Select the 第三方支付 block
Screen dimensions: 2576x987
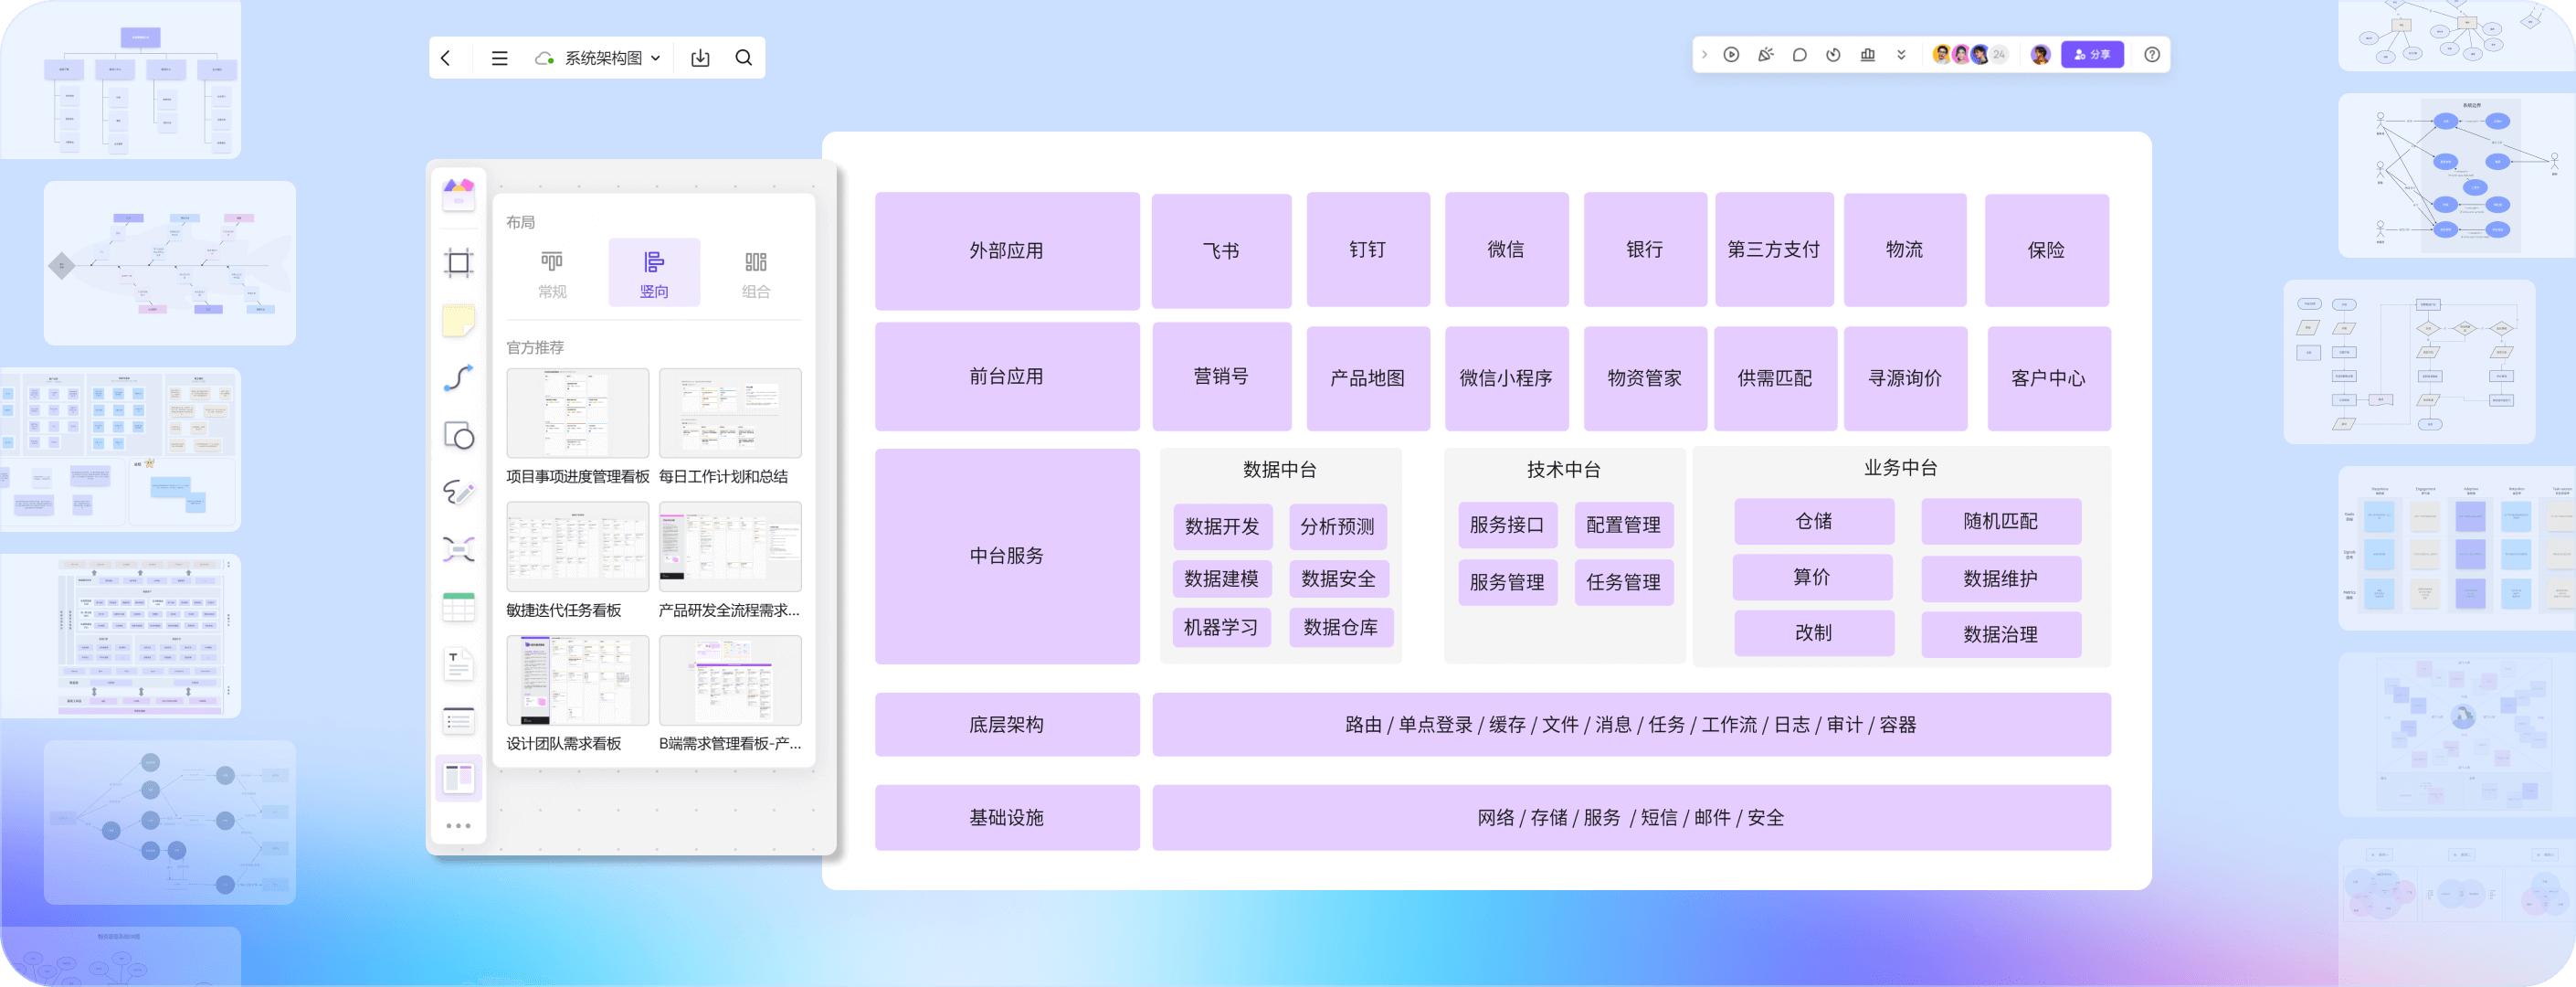pyautogui.click(x=1774, y=250)
